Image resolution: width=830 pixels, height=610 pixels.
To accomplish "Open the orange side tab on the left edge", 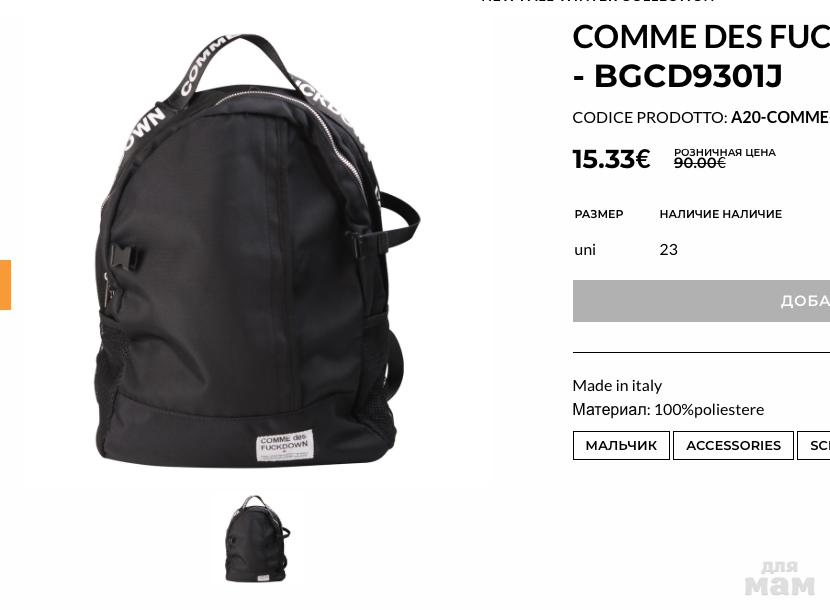I will tap(5, 284).
